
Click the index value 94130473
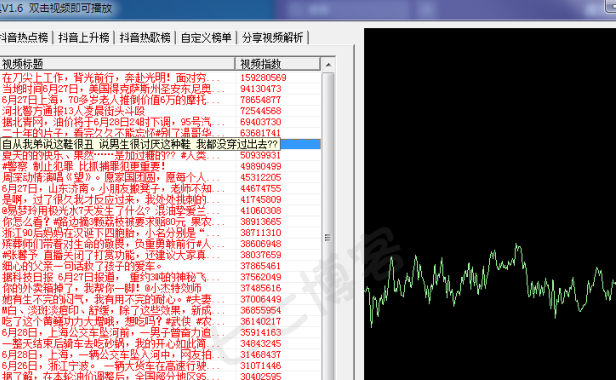pyautogui.click(x=261, y=88)
